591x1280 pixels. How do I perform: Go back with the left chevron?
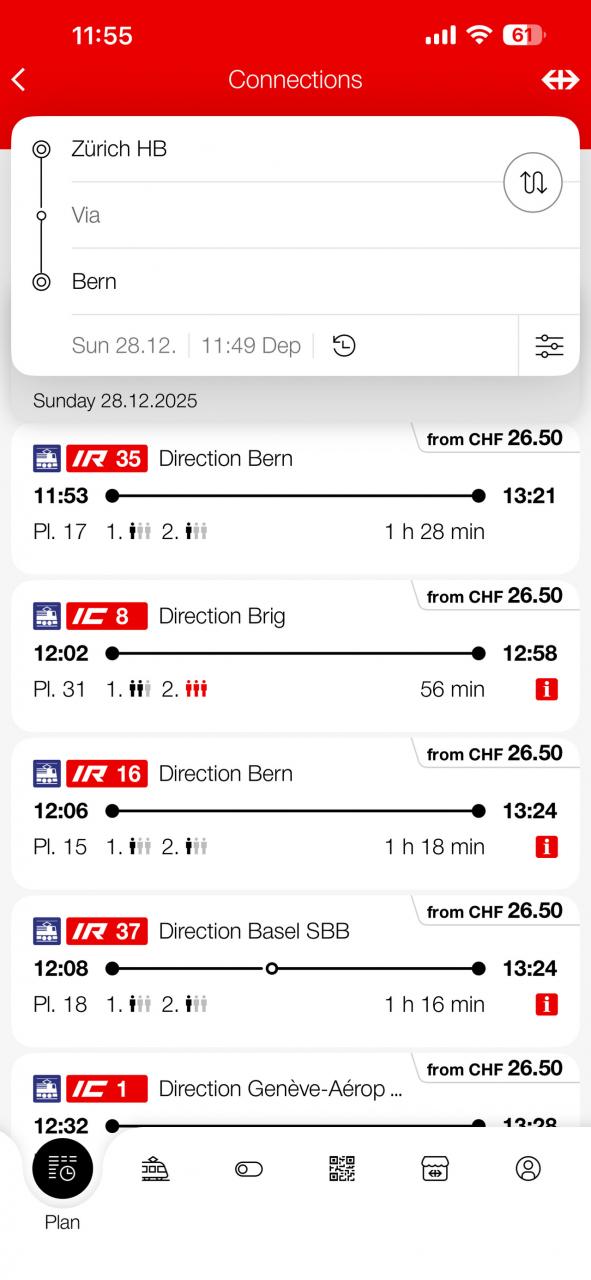18,80
